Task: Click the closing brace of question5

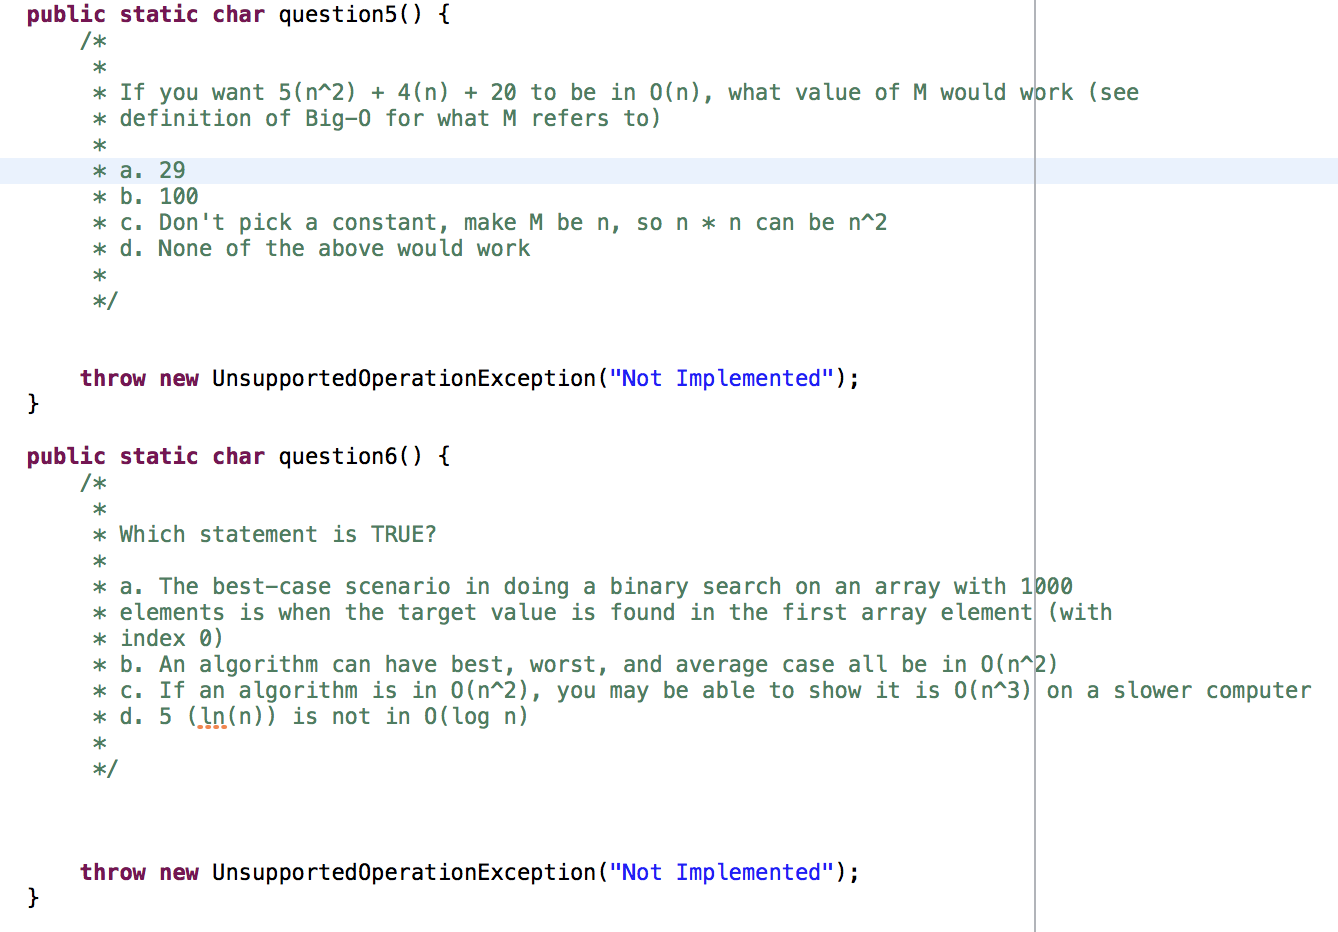Action: pyautogui.click(x=33, y=402)
